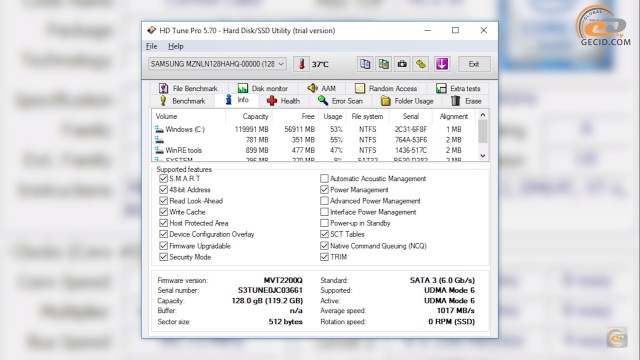640x360 pixels.
Task: Switch to the Disk monitor tab
Action: 262,88
